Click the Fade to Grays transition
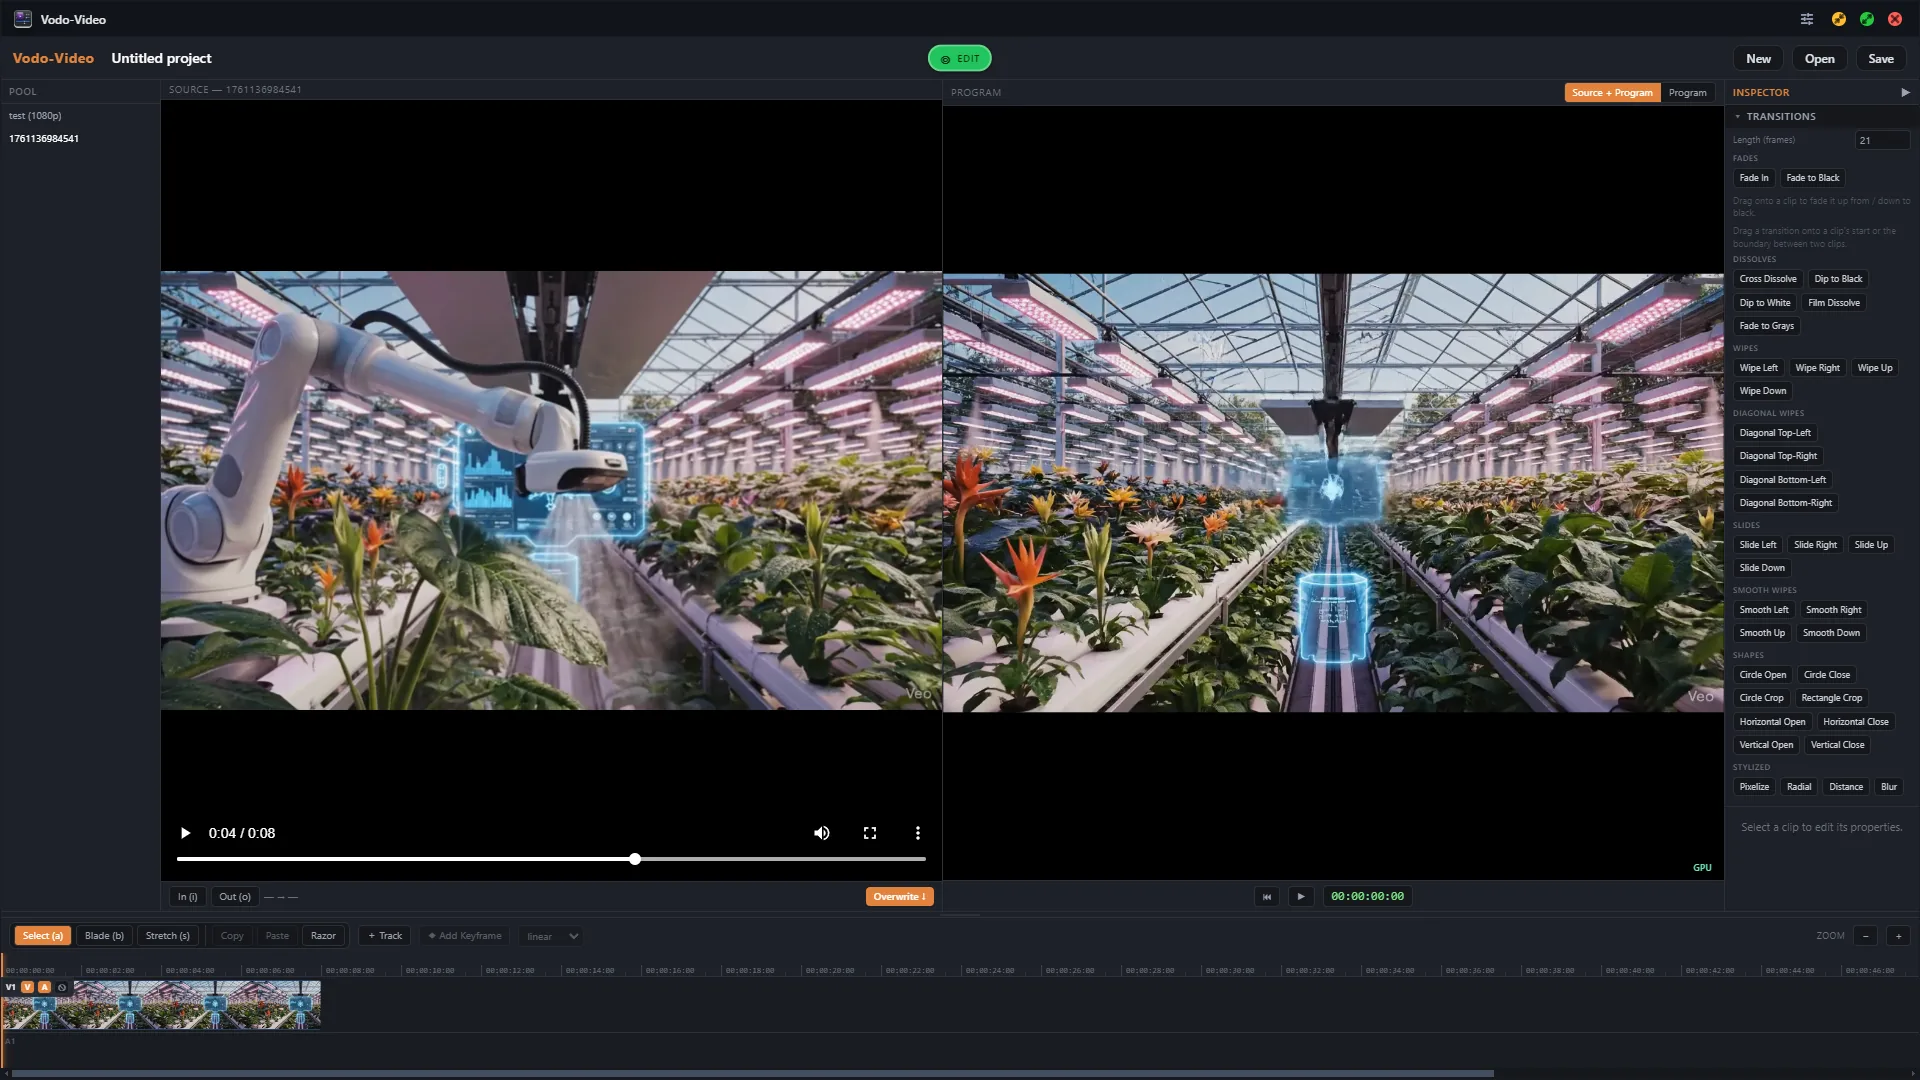The height and width of the screenshot is (1080, 1920). click(x=1766, y=326)
